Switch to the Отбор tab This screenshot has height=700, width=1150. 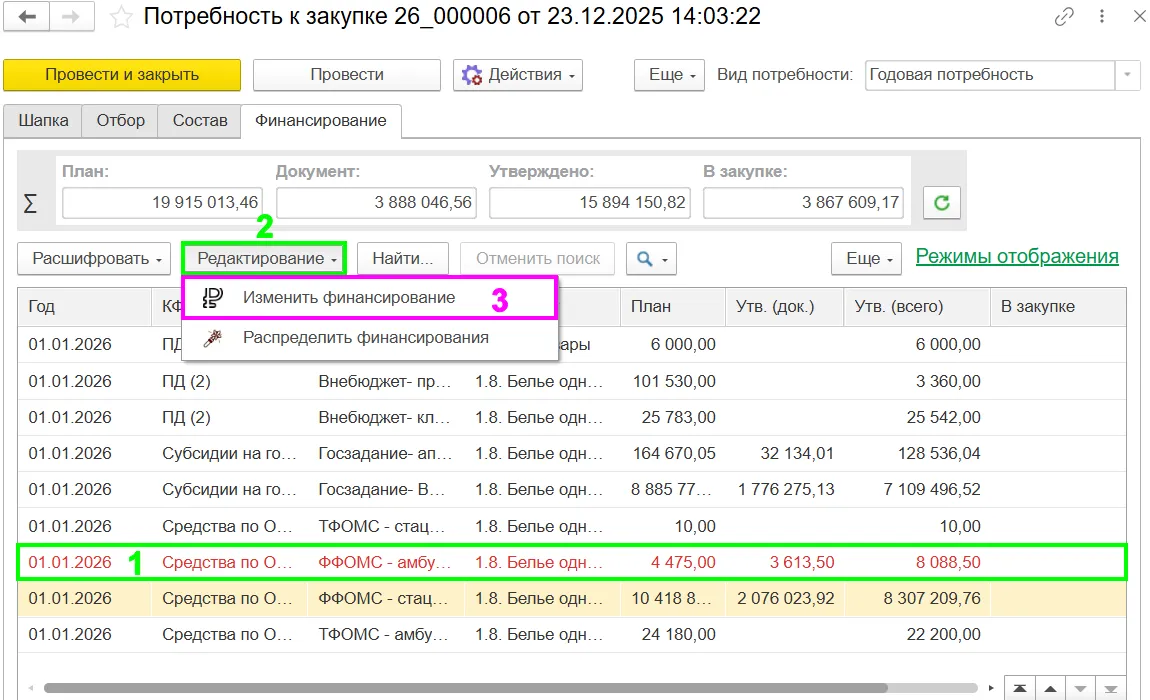pyautogui.click(x=120, y=121)
